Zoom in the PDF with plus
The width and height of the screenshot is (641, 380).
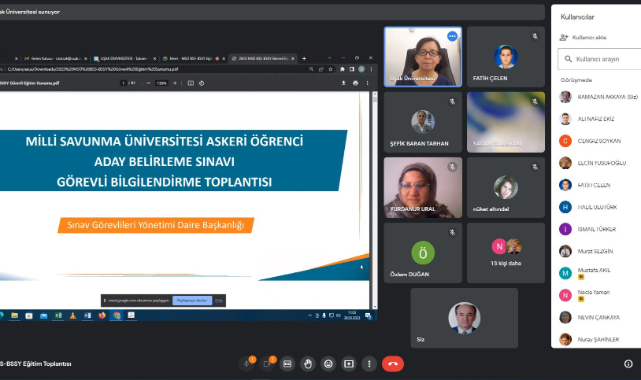coord(175,83)
